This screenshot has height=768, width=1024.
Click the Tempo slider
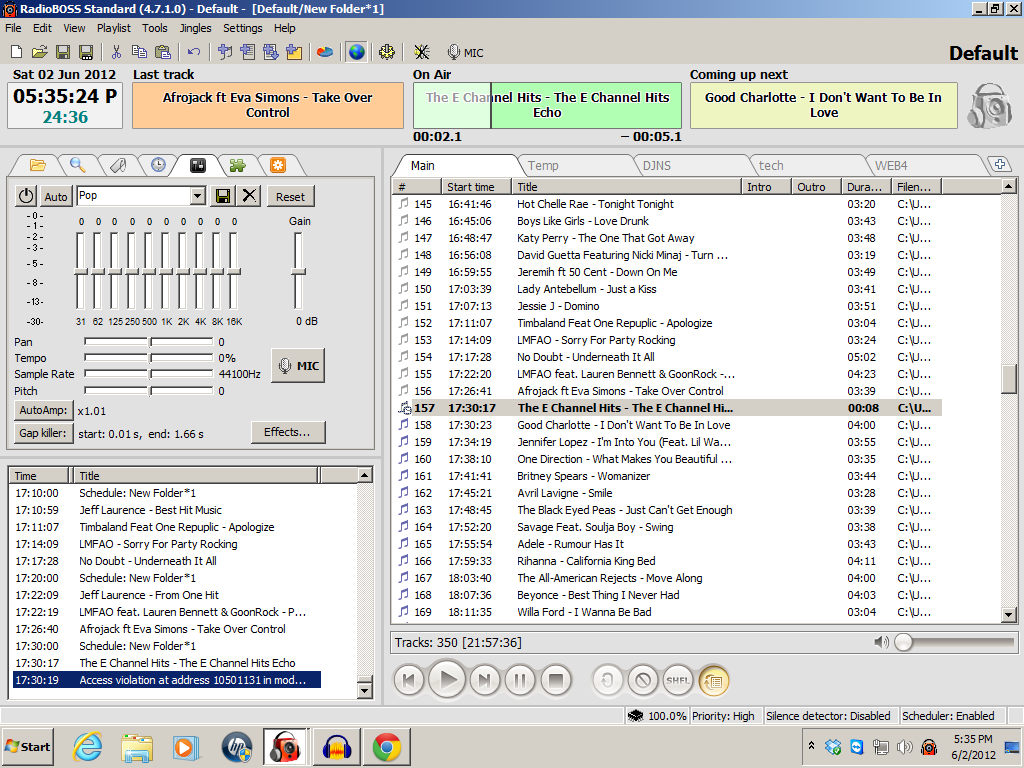click(149, 358)
